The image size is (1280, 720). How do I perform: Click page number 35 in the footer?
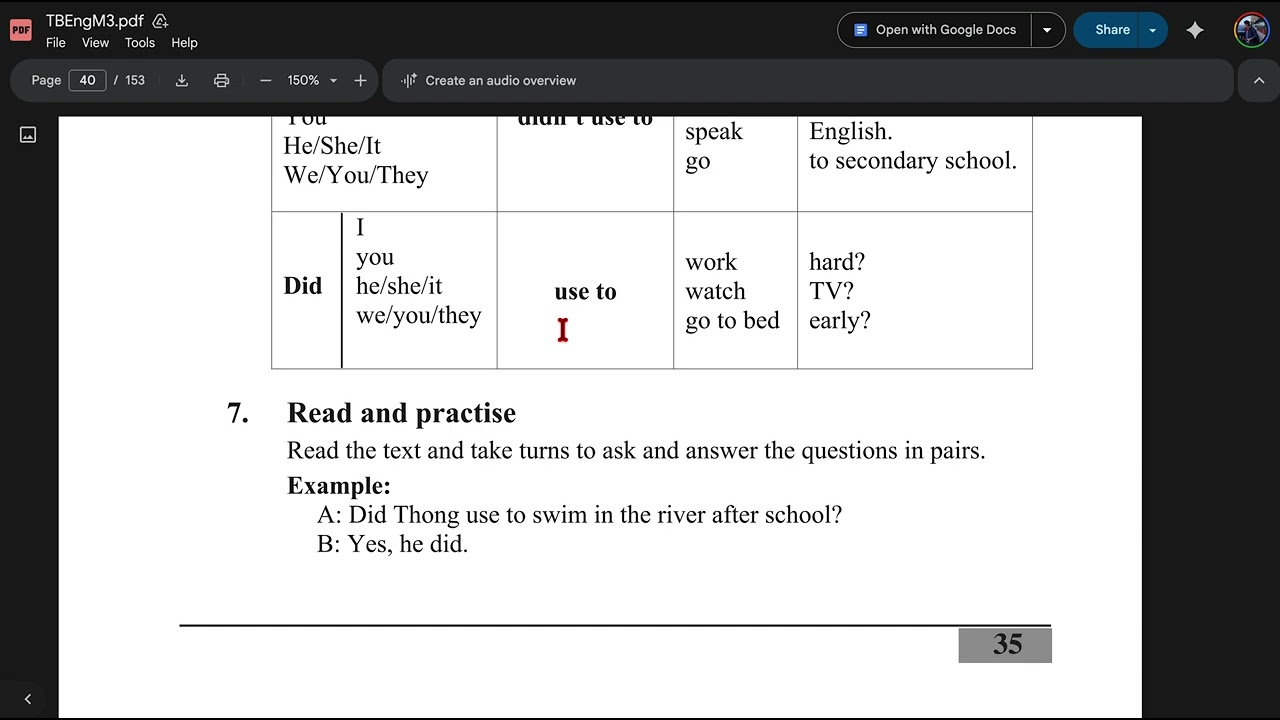click(x=1007, y=645)
